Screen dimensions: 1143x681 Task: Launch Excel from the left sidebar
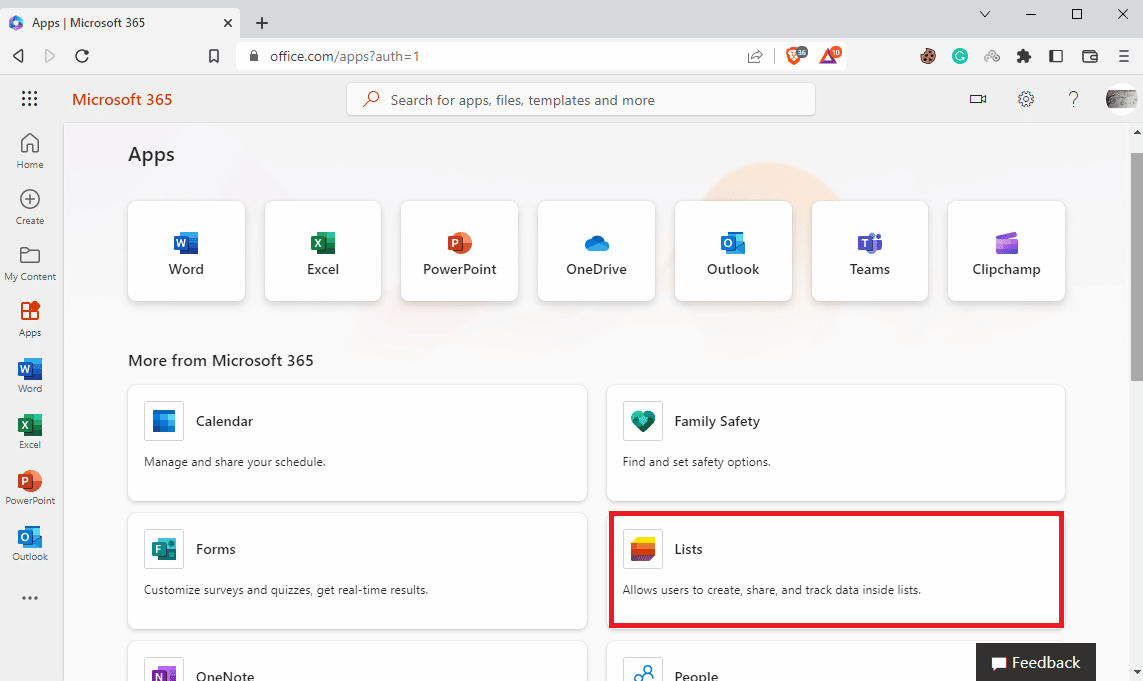point(30,432)
